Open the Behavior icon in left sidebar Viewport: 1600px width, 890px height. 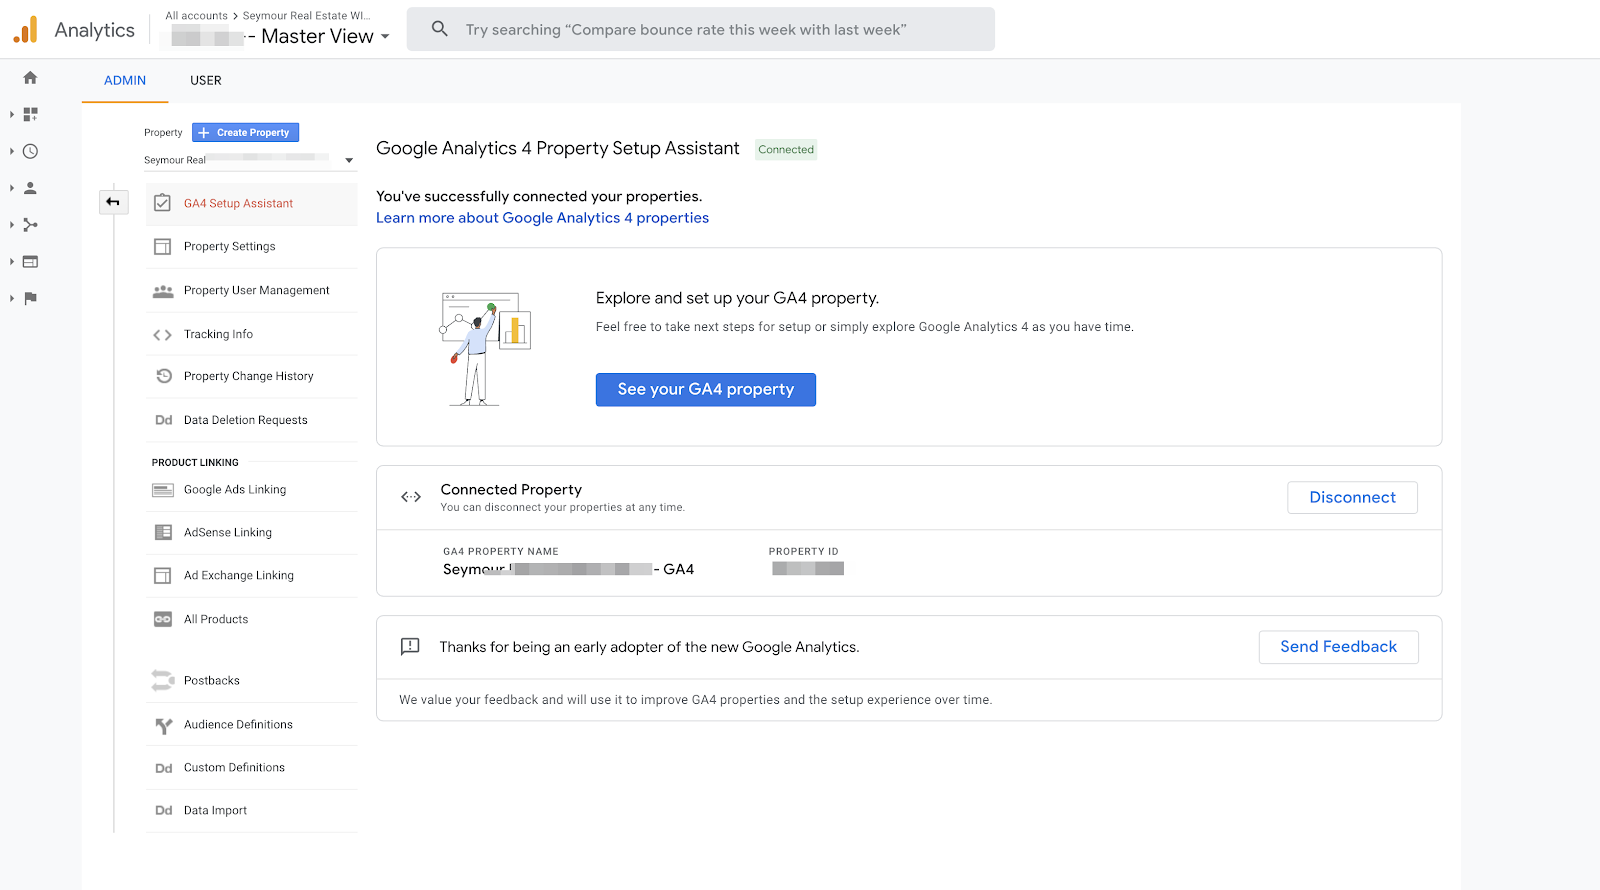[30, 262]
